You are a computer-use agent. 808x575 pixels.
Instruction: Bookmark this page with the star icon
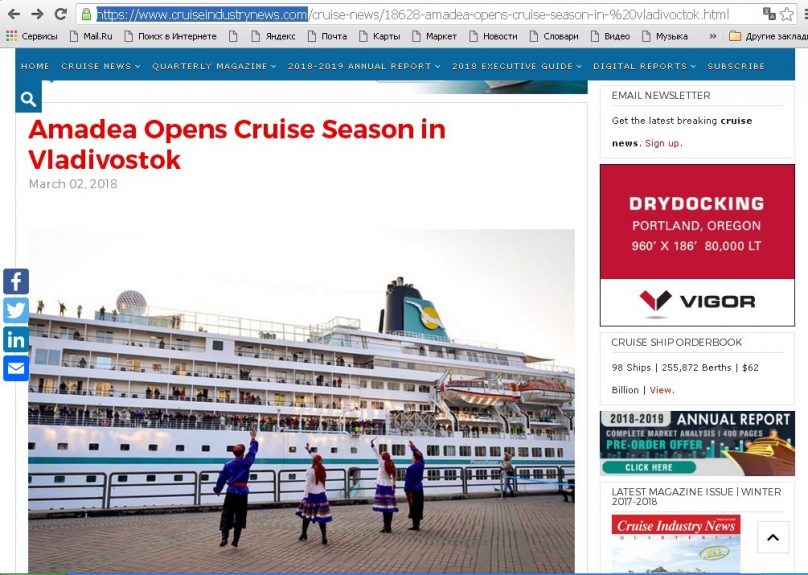coord(786,14)
